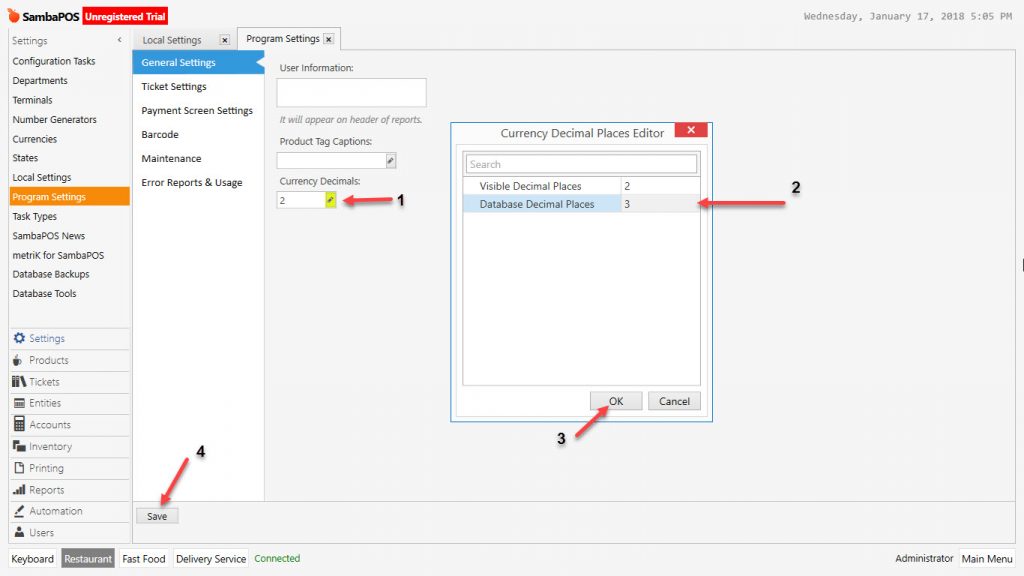
Task: Save the program settings
Action: (157, 516)
